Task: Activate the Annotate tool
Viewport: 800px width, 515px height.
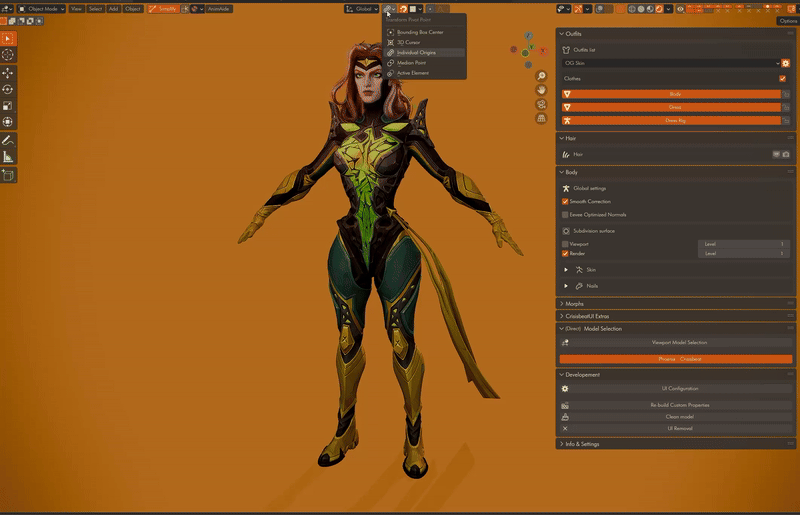Action: click(x=8, y=140)
